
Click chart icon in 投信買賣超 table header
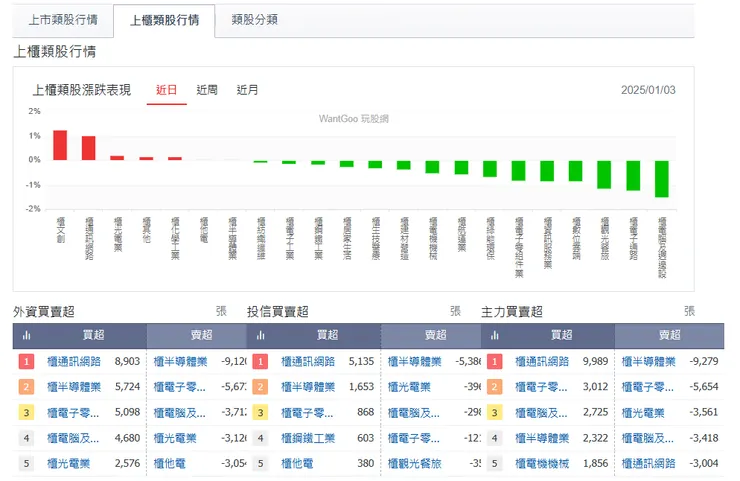tap(261, 335)
